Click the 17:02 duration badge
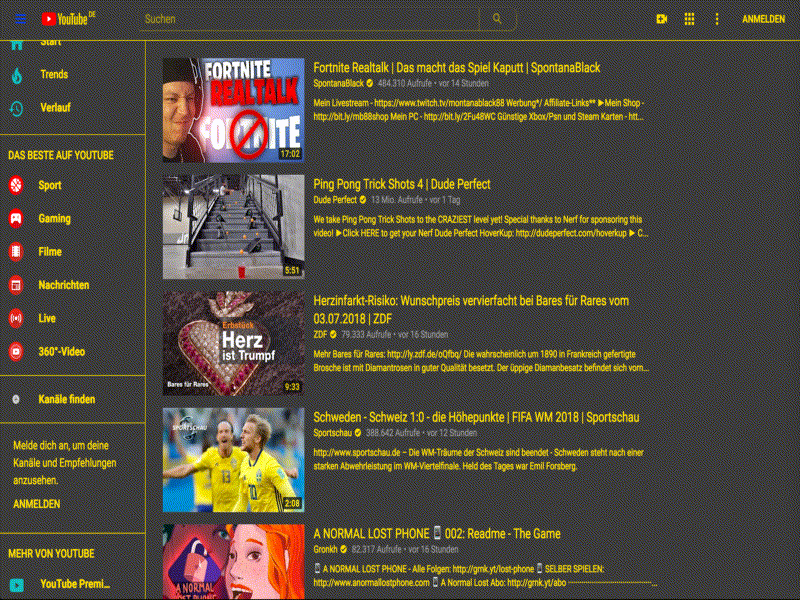 290,154
